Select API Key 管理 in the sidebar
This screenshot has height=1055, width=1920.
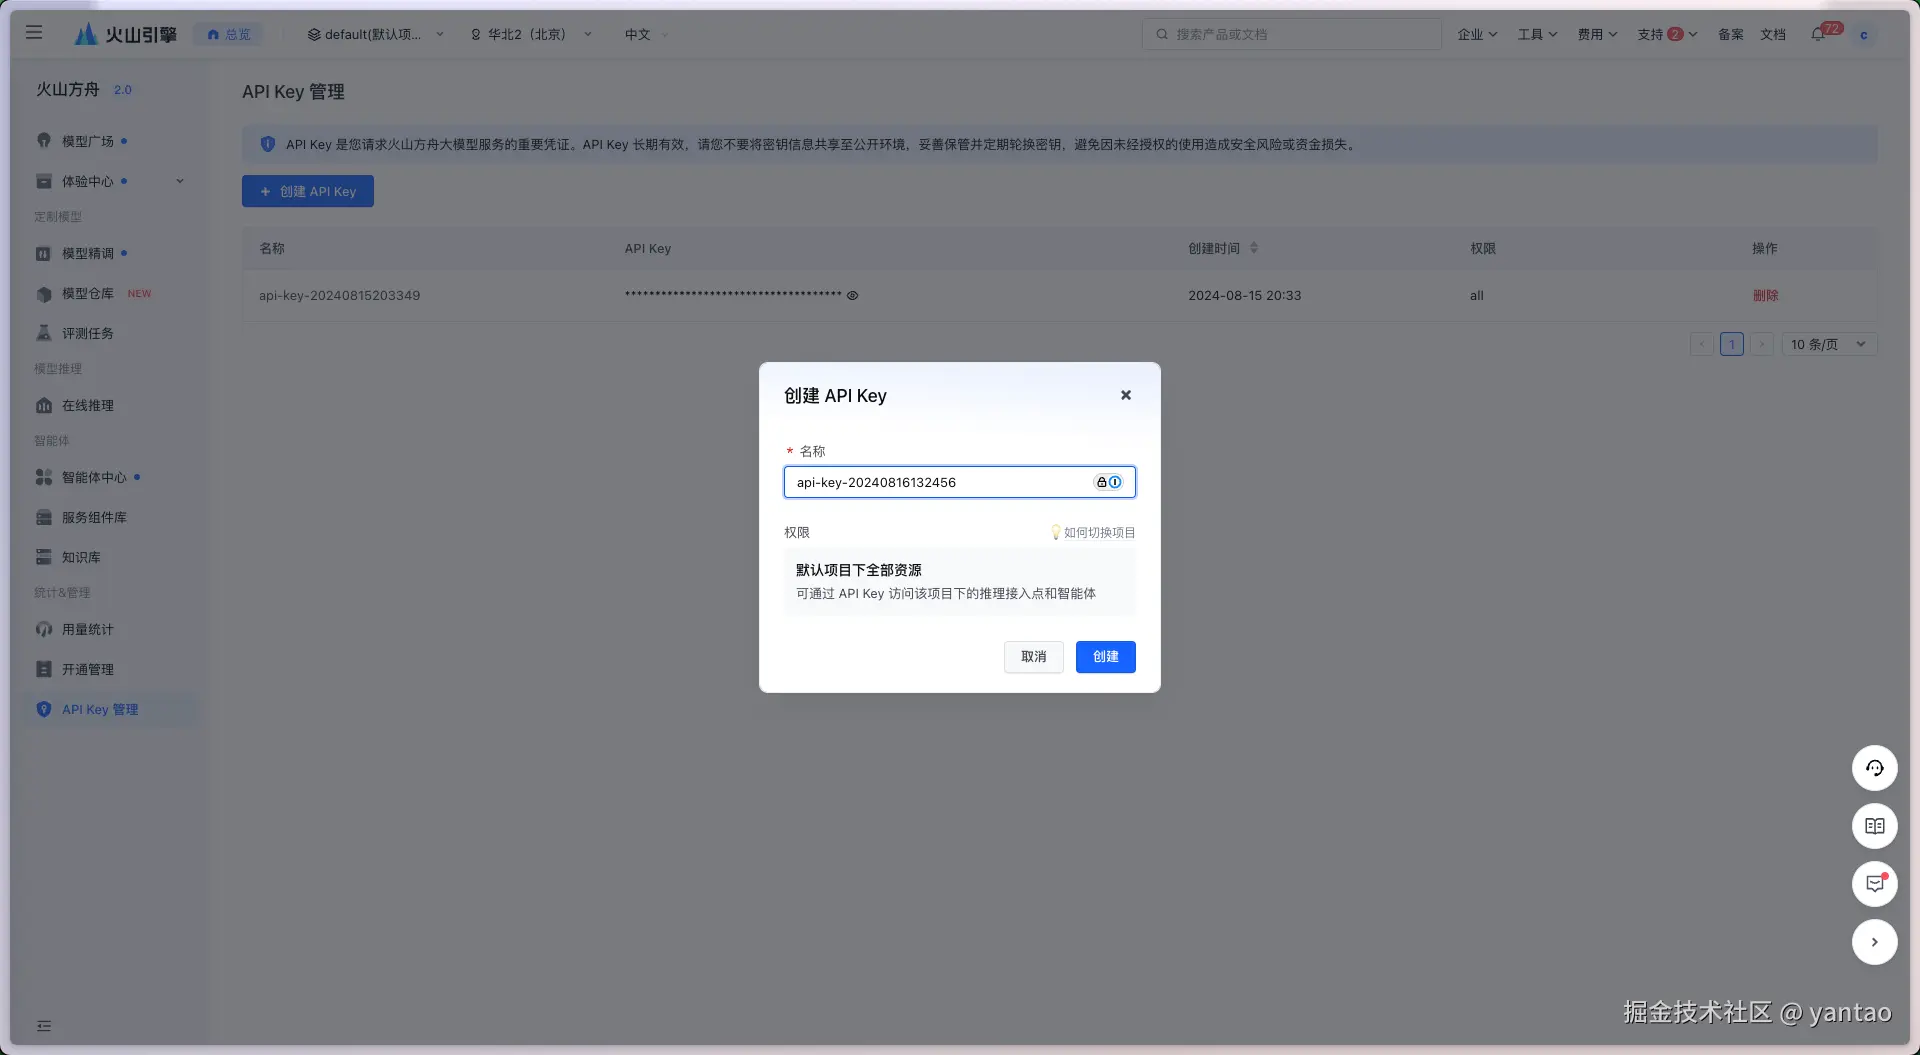click(110, 709)
